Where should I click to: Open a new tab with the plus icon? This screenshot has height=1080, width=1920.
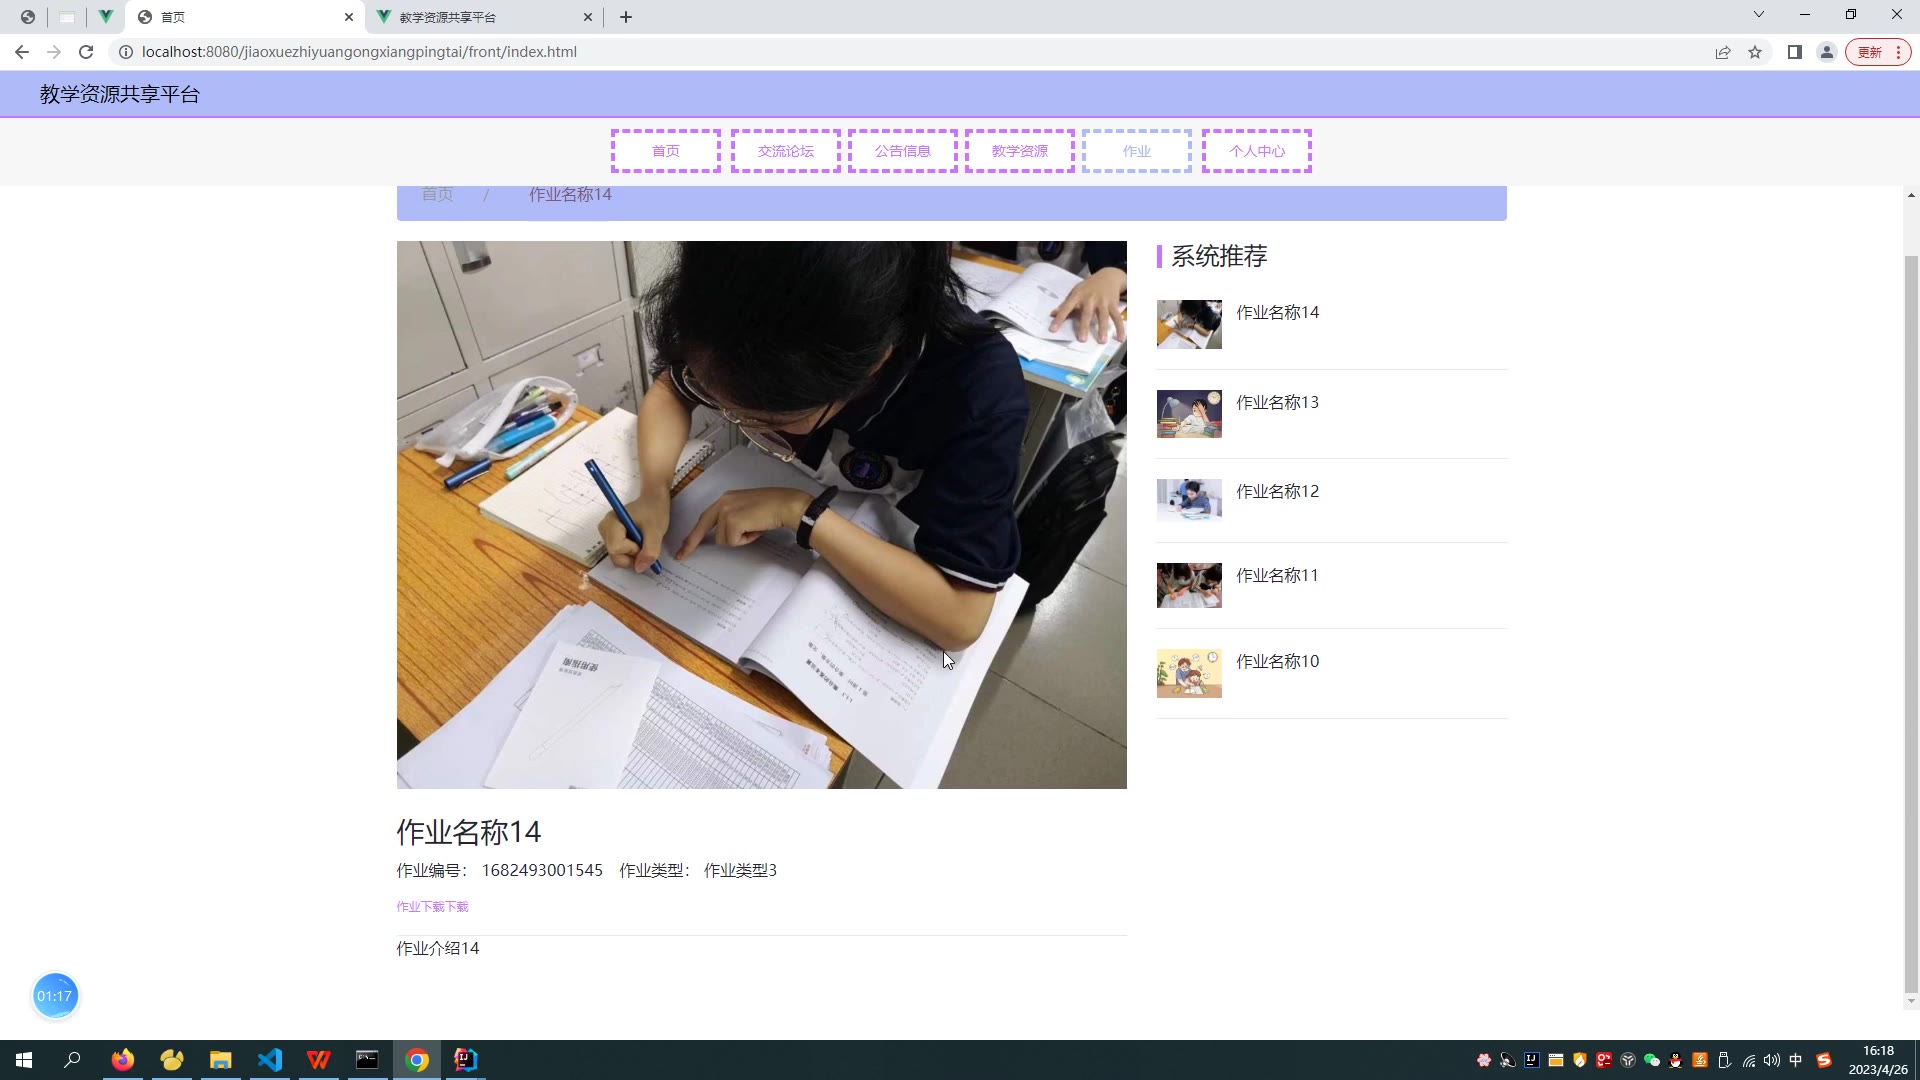pos(626,17)
